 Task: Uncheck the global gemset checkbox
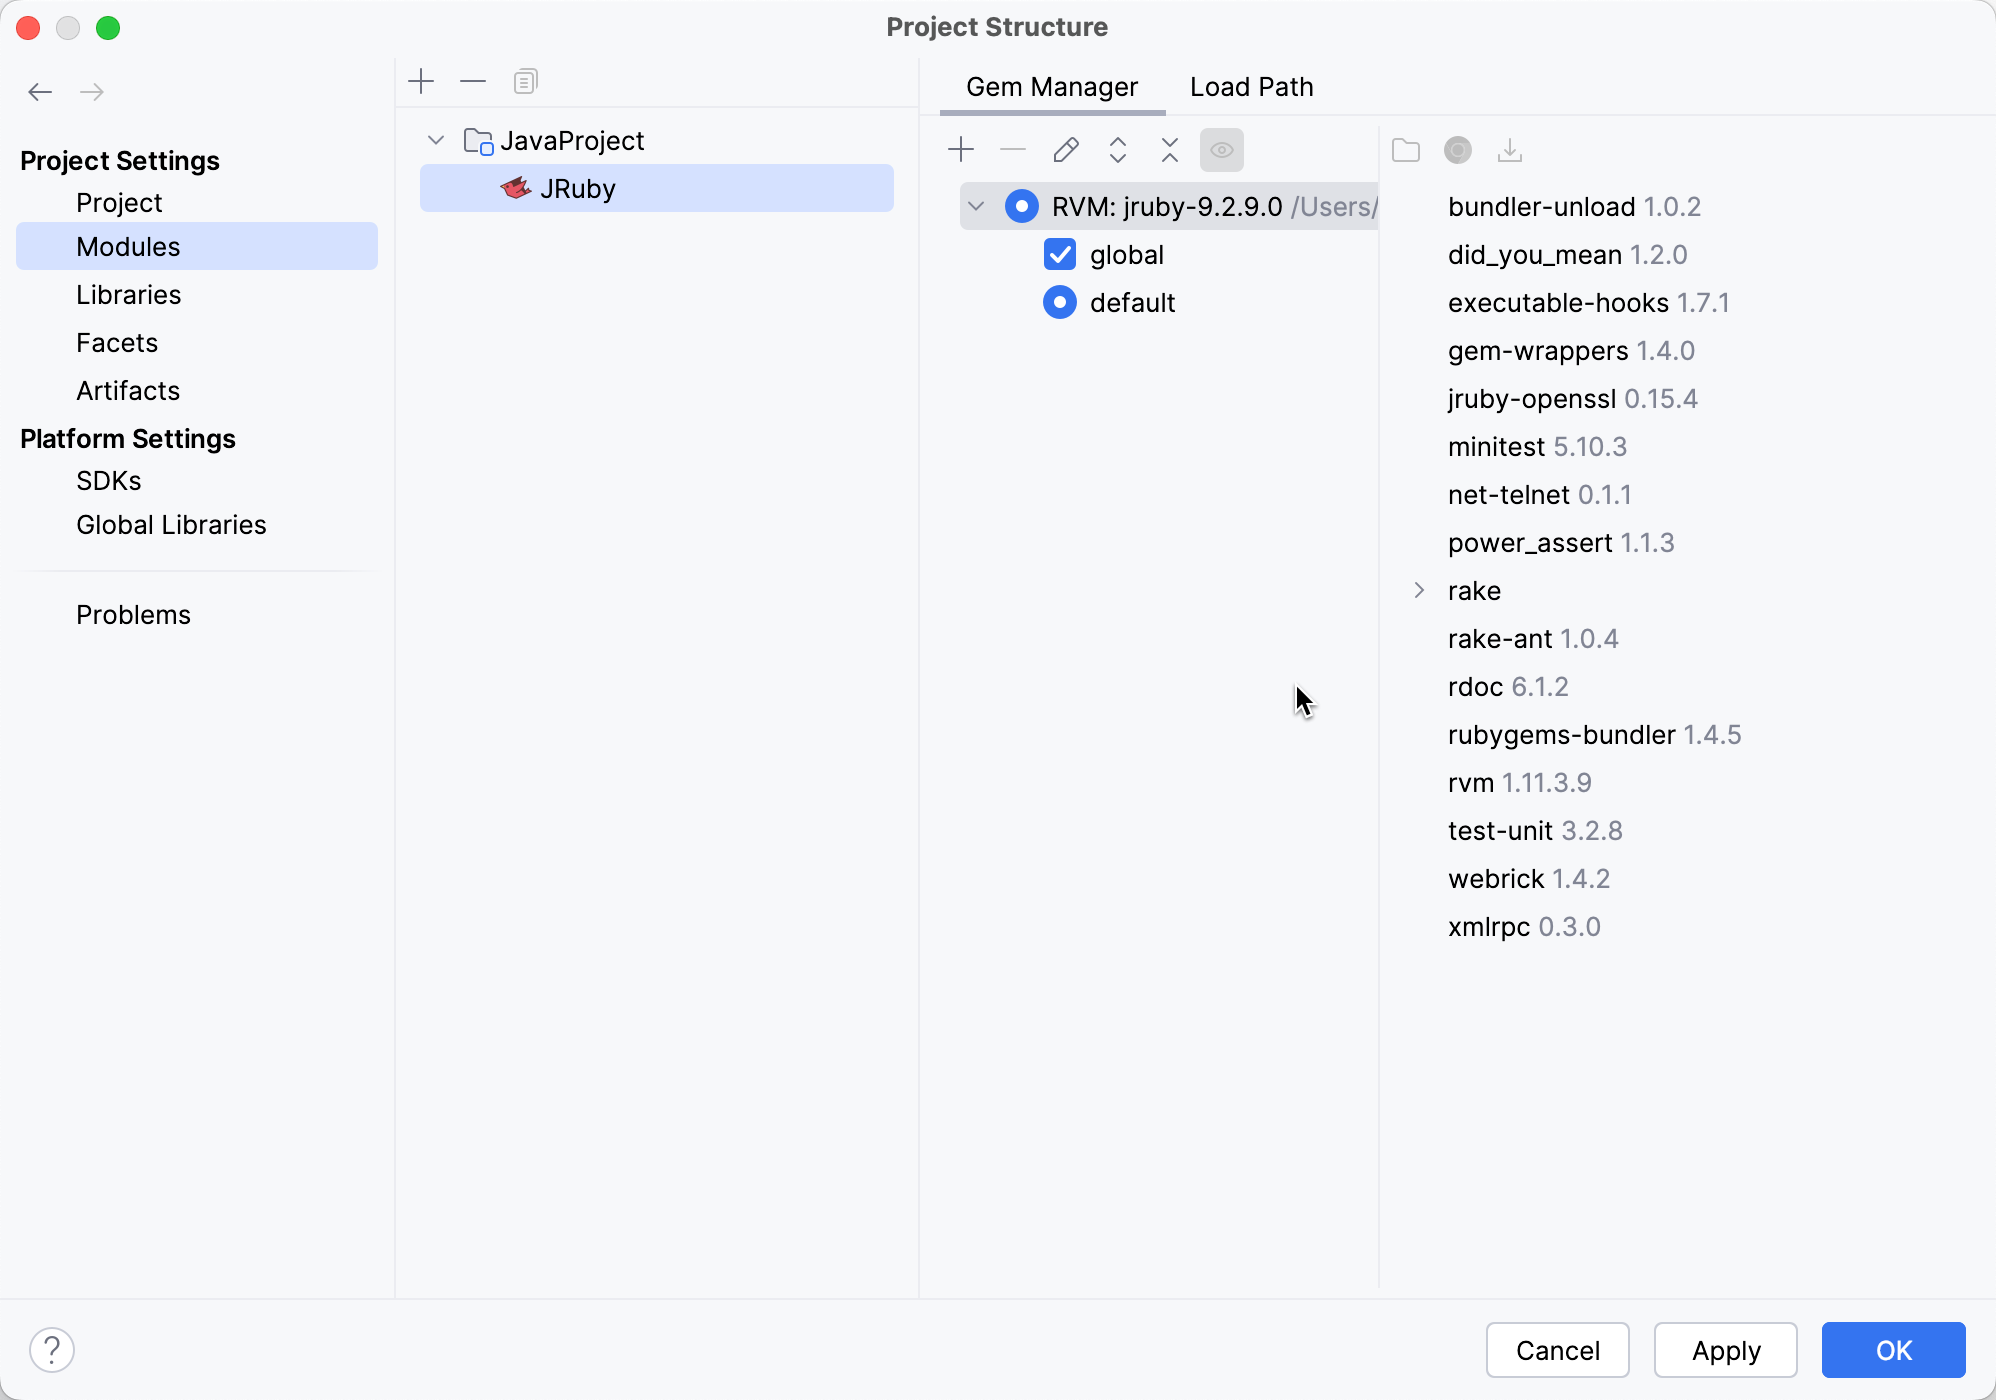1060,254
